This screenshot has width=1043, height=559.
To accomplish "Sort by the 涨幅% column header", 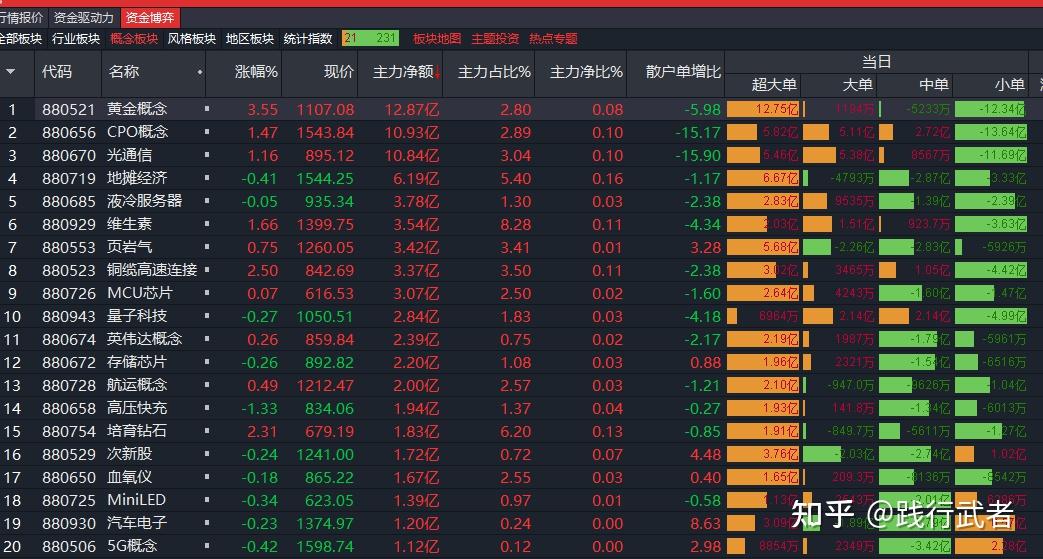I will [x=256, y=72].
